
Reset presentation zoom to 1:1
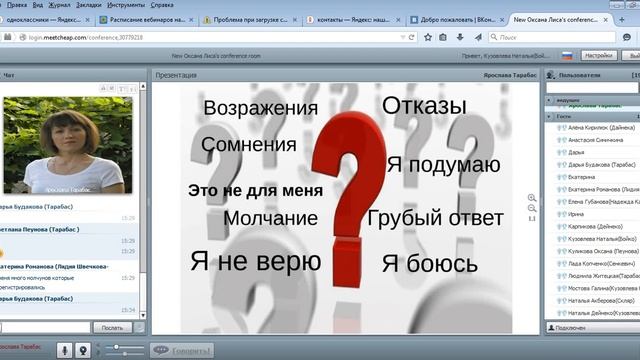coord(532,218)
